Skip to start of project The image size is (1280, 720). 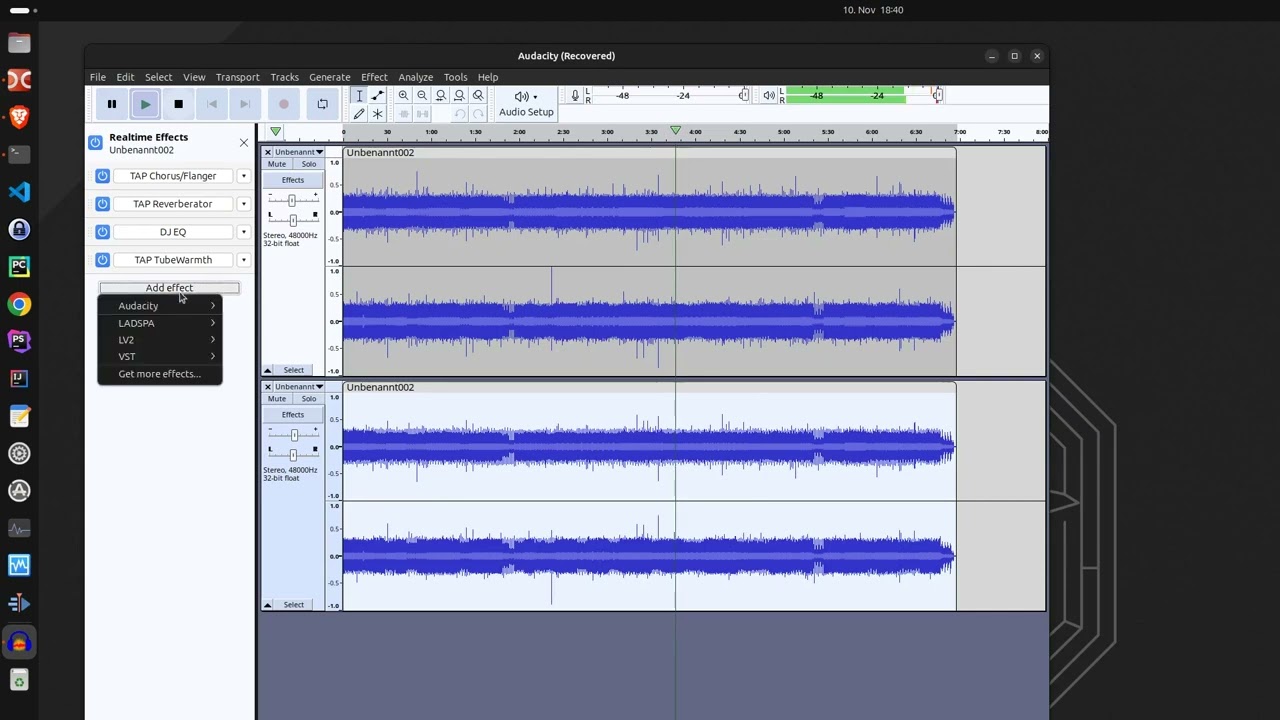(x=212, y=104)
